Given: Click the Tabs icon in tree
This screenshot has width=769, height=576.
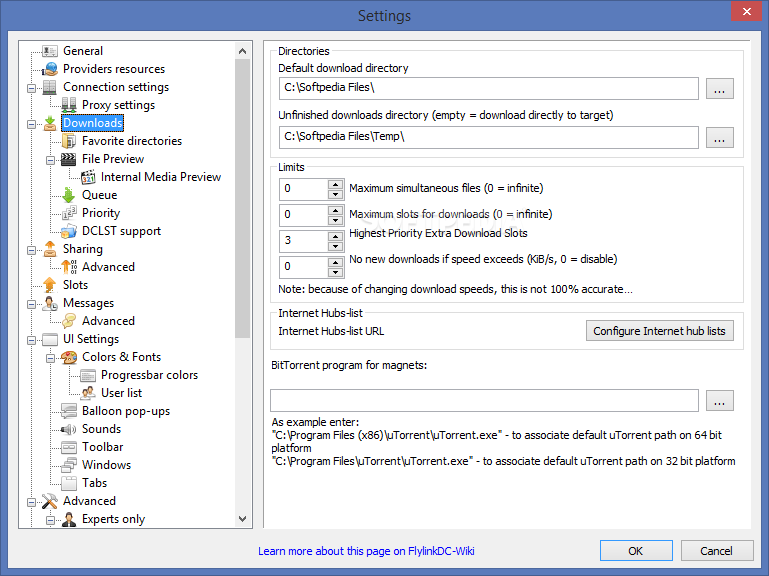Looking at the screenshot, I should tap(69, 483).
